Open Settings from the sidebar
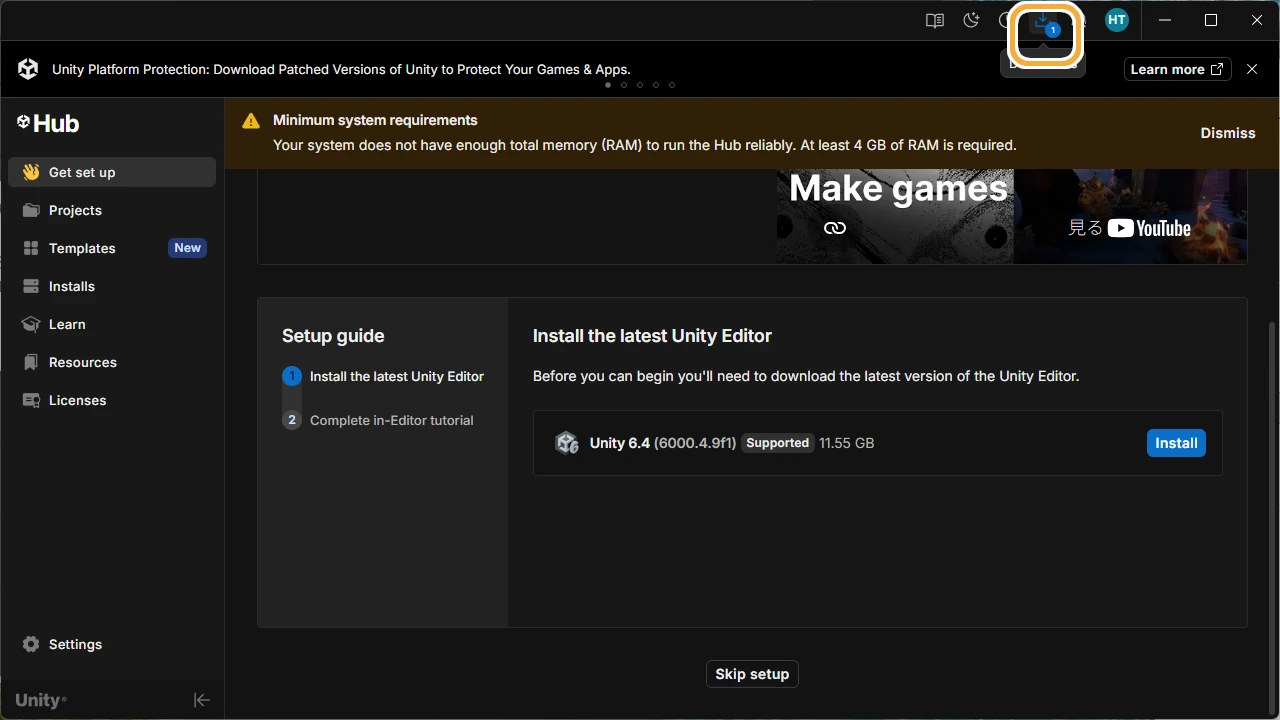 click(112, 644)
